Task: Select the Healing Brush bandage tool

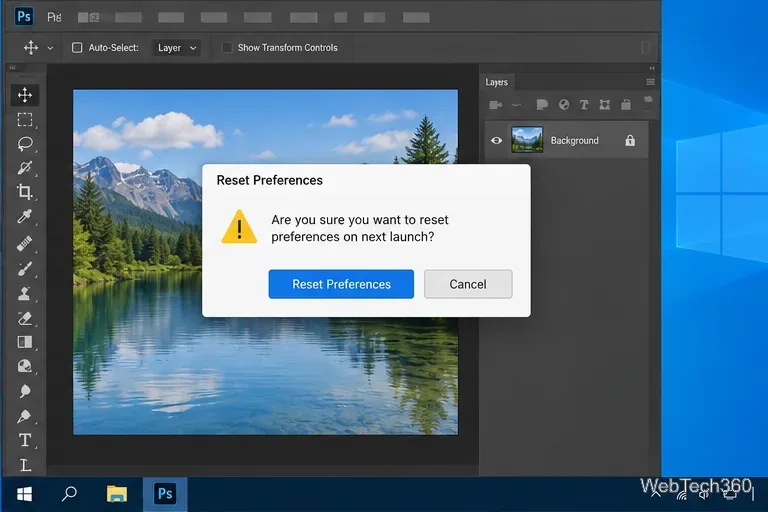Action: tap(25, 243)
